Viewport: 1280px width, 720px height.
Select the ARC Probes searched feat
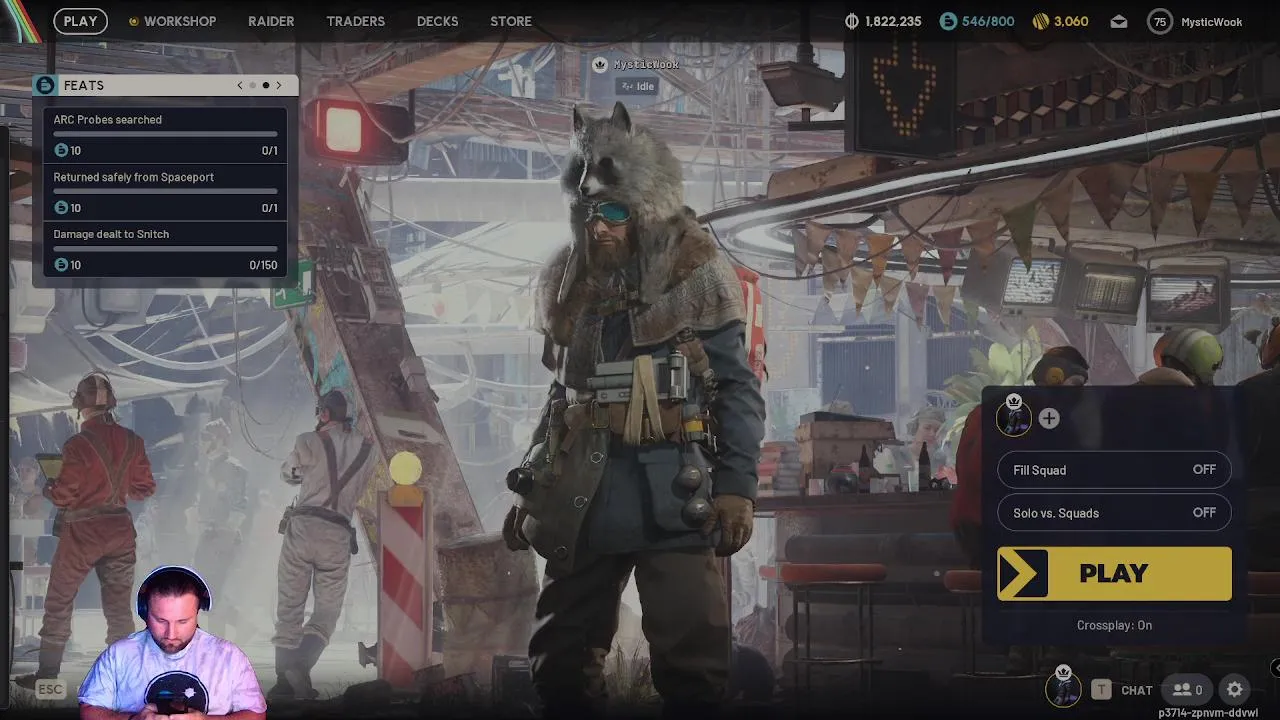click(x=165, y=135)
